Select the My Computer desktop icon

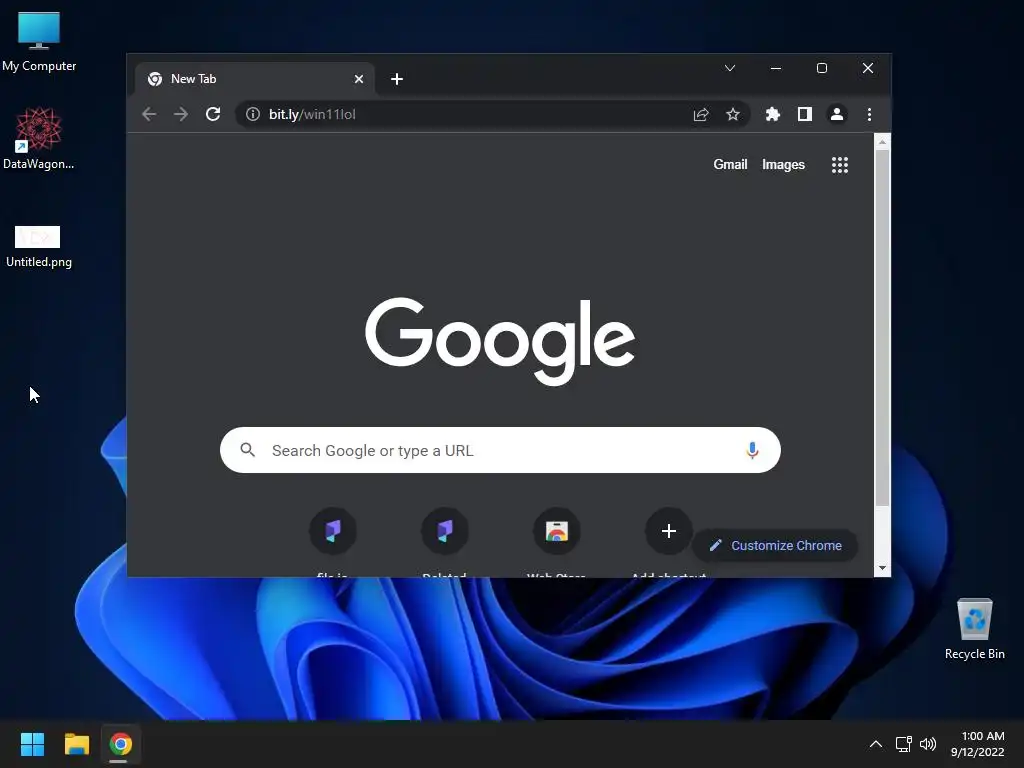pos(39,42)
